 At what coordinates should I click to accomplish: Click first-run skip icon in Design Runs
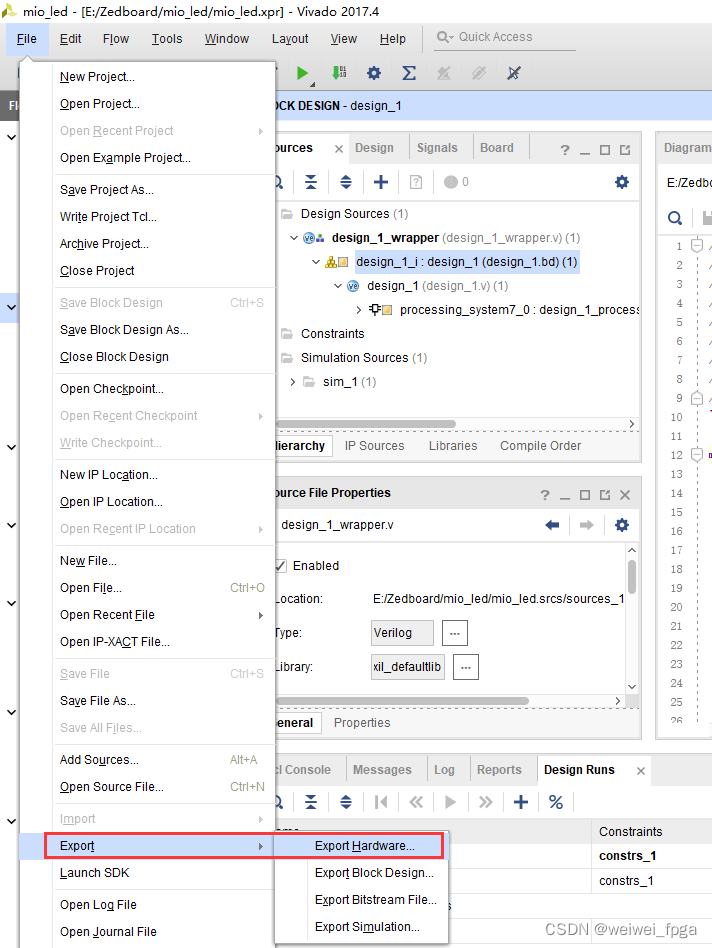click(x=381, y=802)
